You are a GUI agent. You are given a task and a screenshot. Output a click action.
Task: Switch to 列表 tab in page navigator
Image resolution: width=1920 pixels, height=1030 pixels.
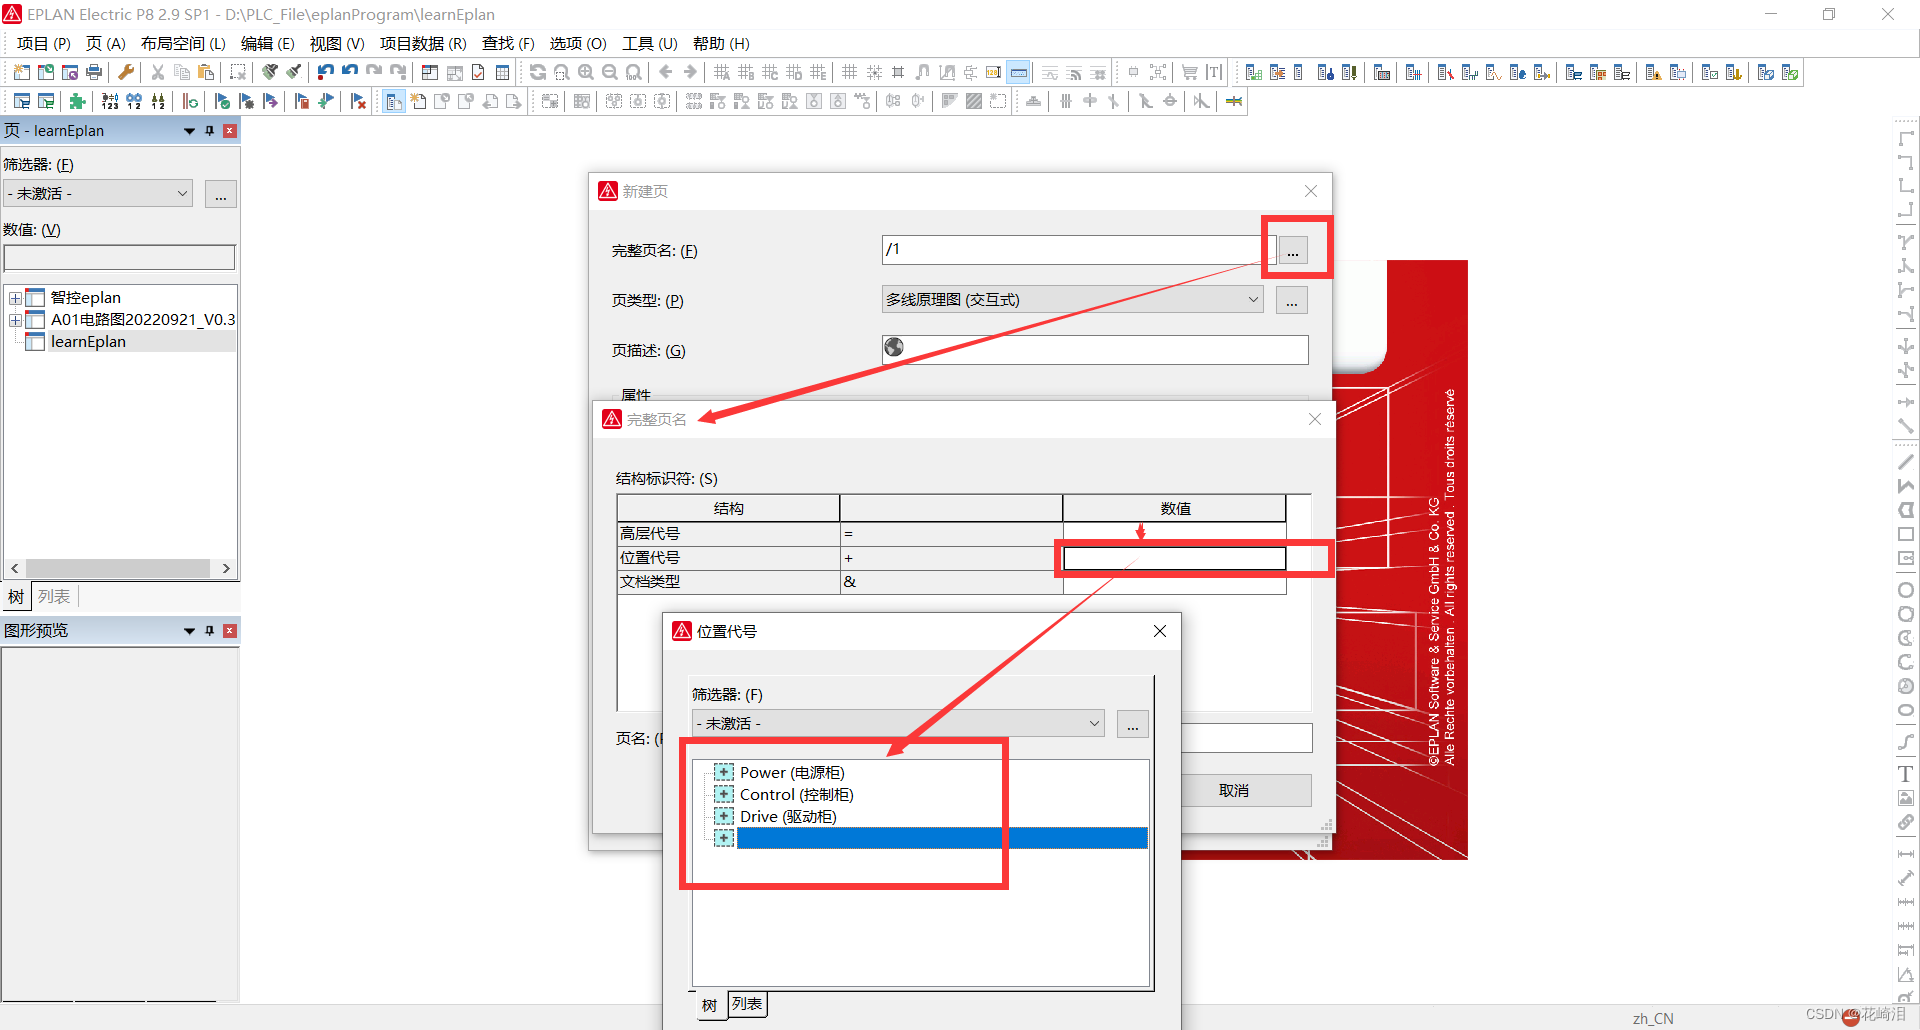[x=54, y=597]
